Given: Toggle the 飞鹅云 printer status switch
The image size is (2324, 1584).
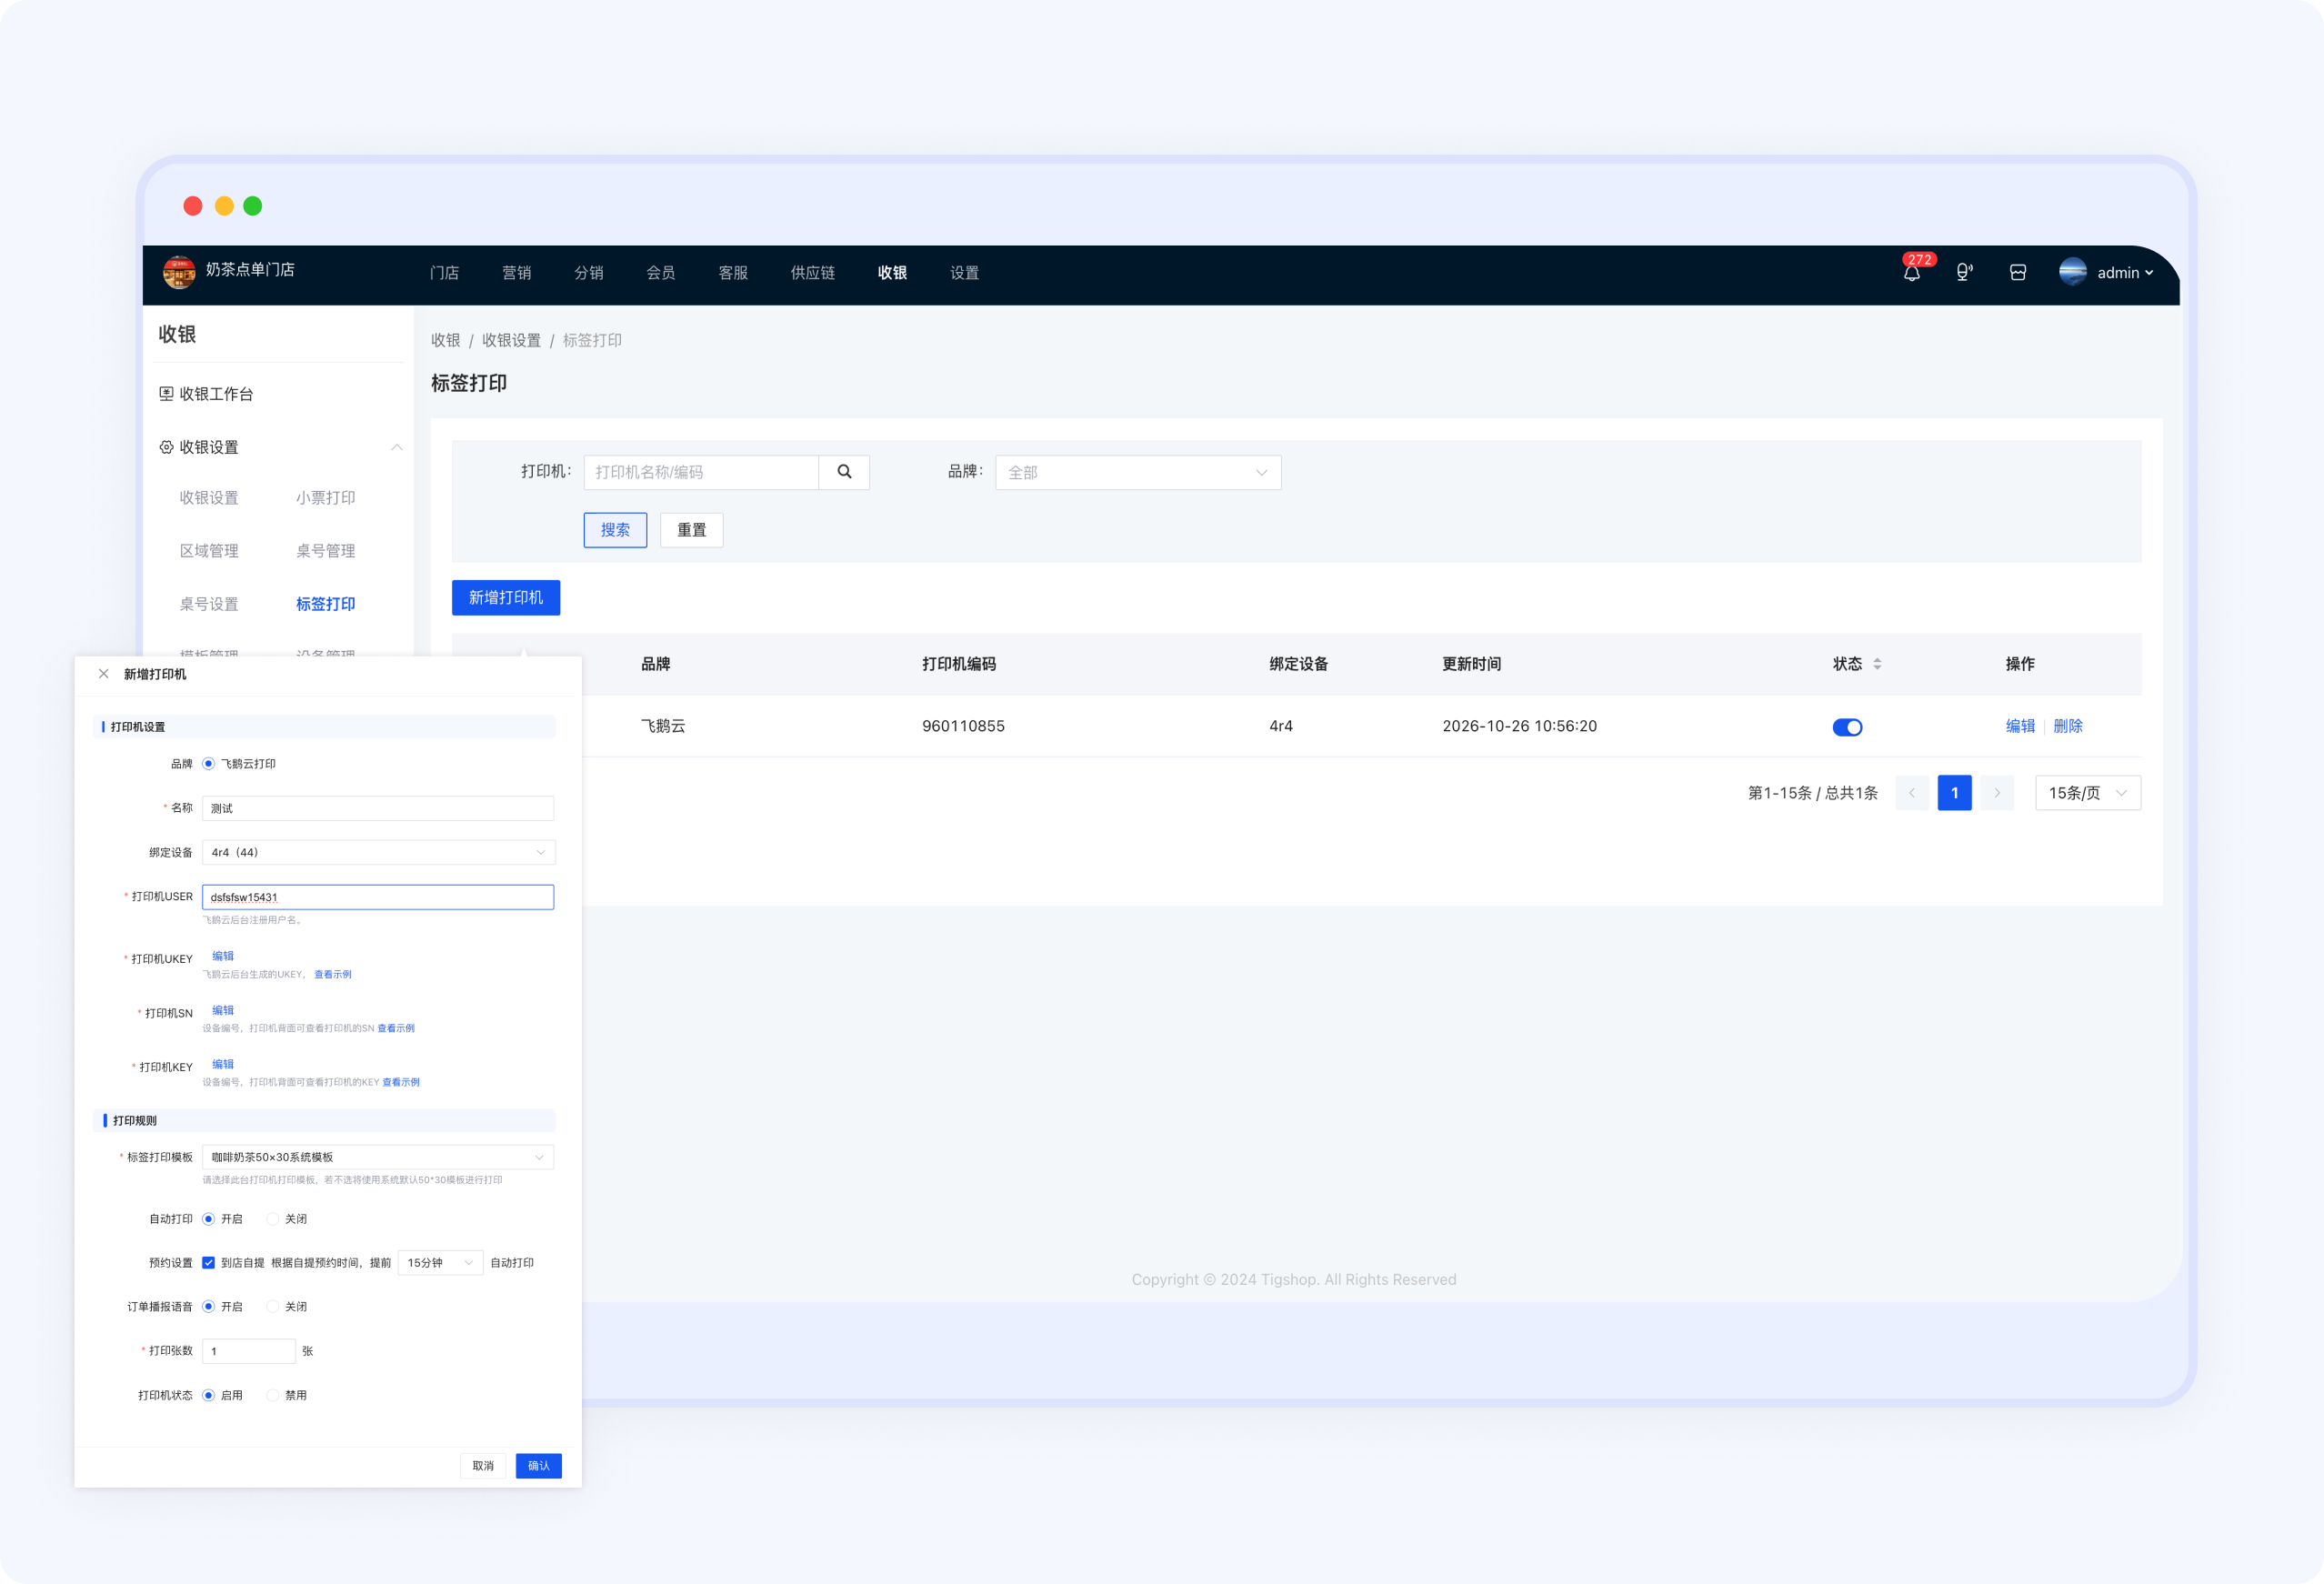Looking at the screenshot, I should point(1847,727).
